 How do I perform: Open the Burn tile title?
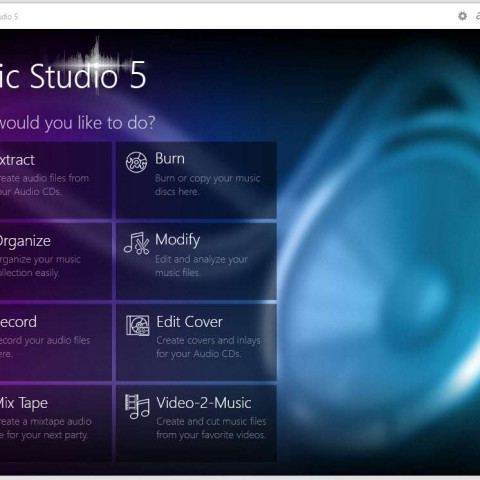[170, 158]
